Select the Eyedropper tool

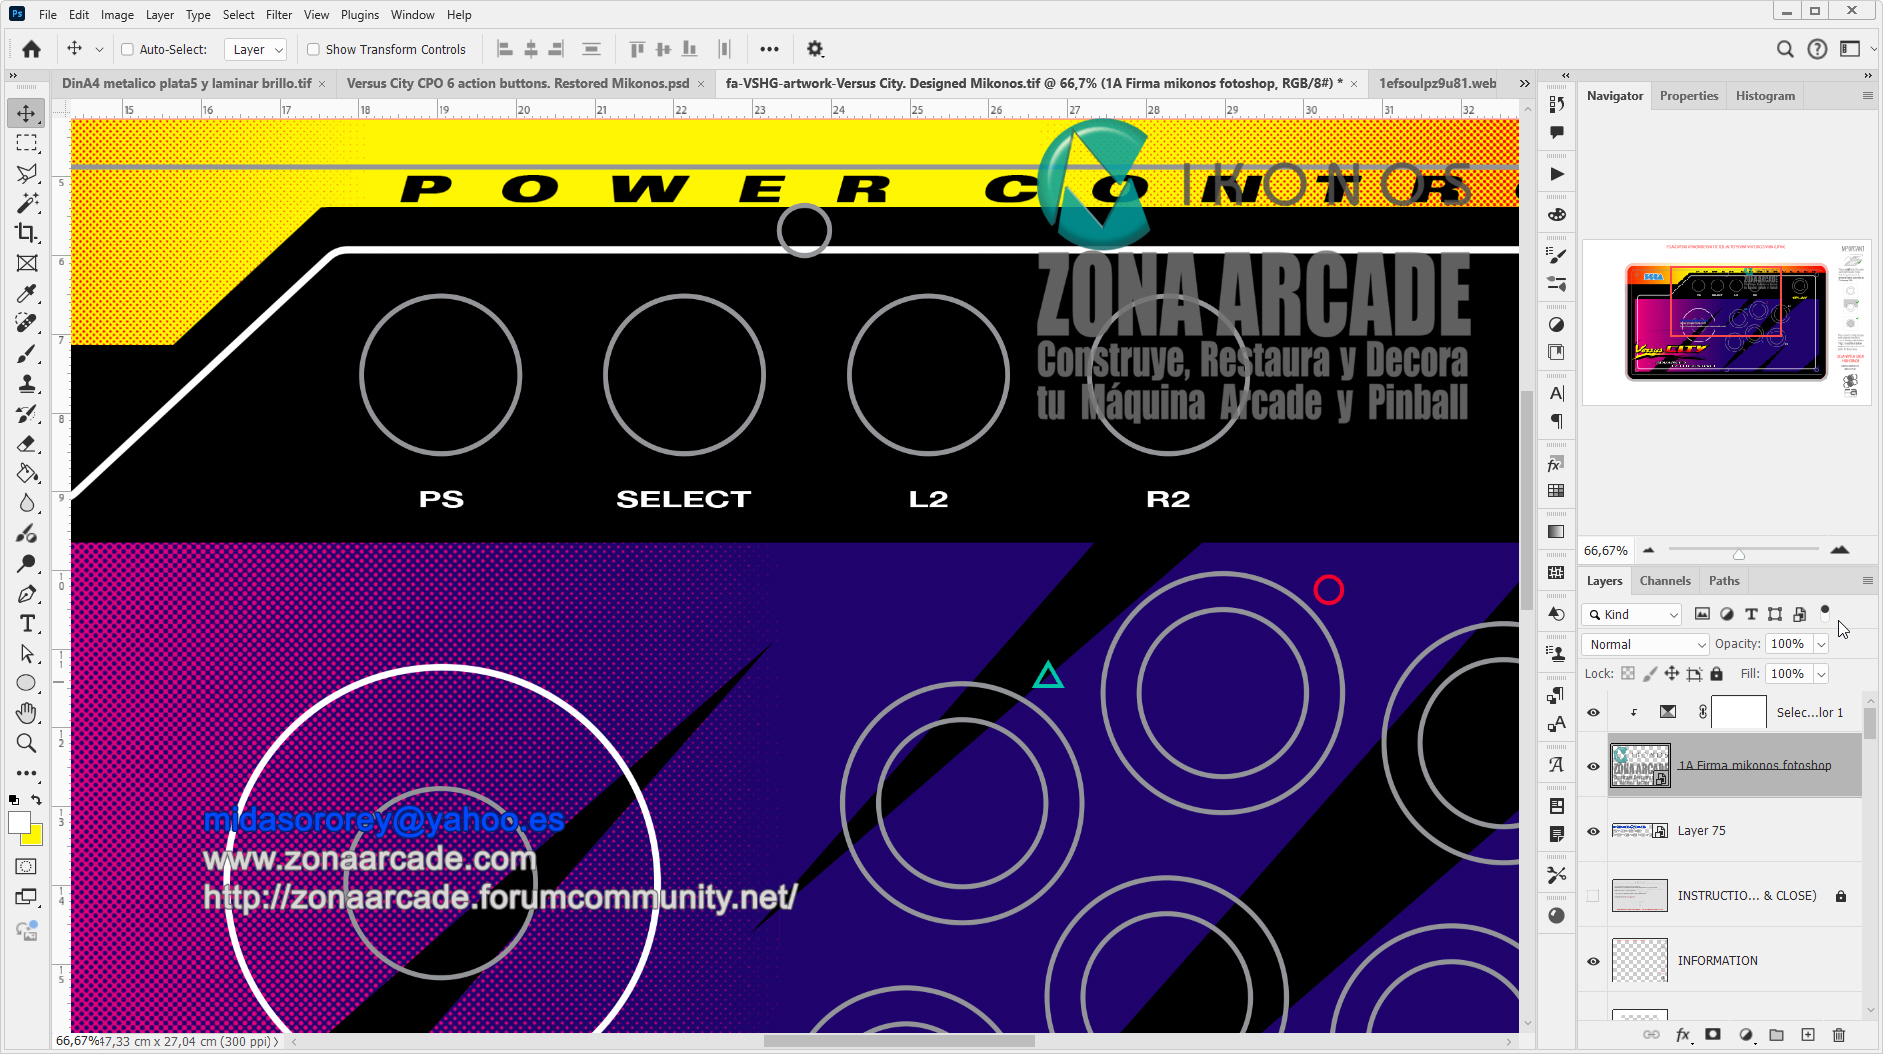tap(27, 293)
